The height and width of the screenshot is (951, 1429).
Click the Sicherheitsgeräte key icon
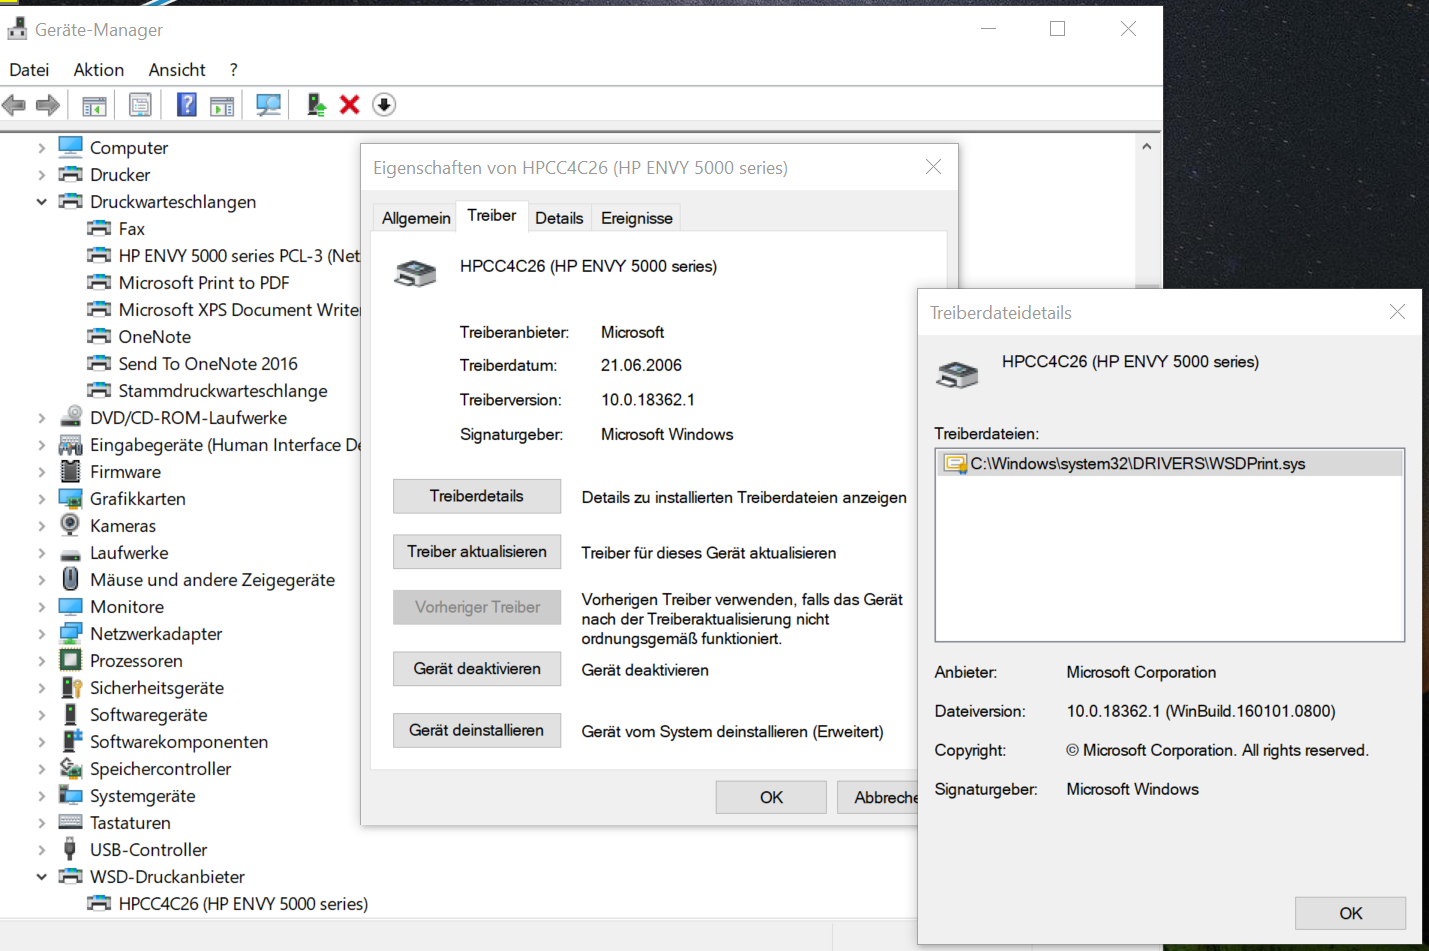71,687
